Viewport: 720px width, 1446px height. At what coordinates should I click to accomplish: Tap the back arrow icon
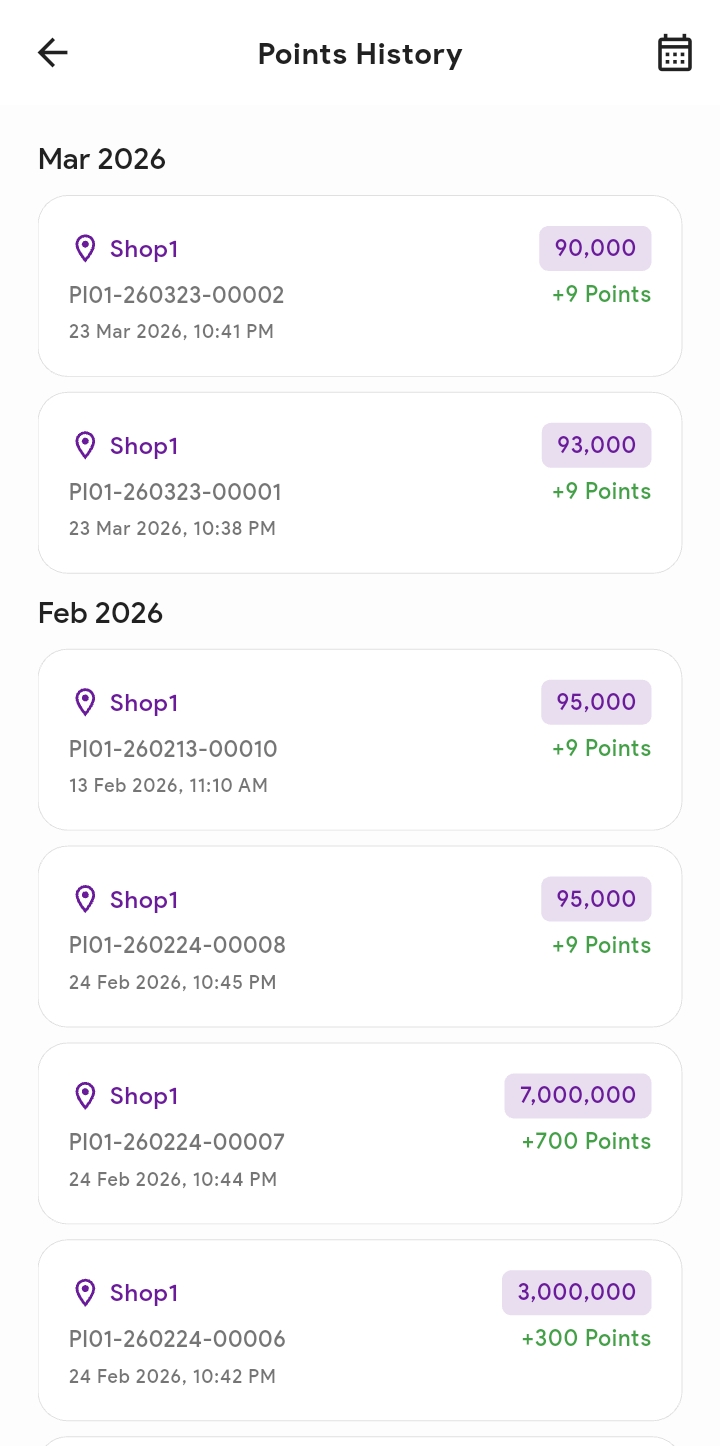(53, 53)
